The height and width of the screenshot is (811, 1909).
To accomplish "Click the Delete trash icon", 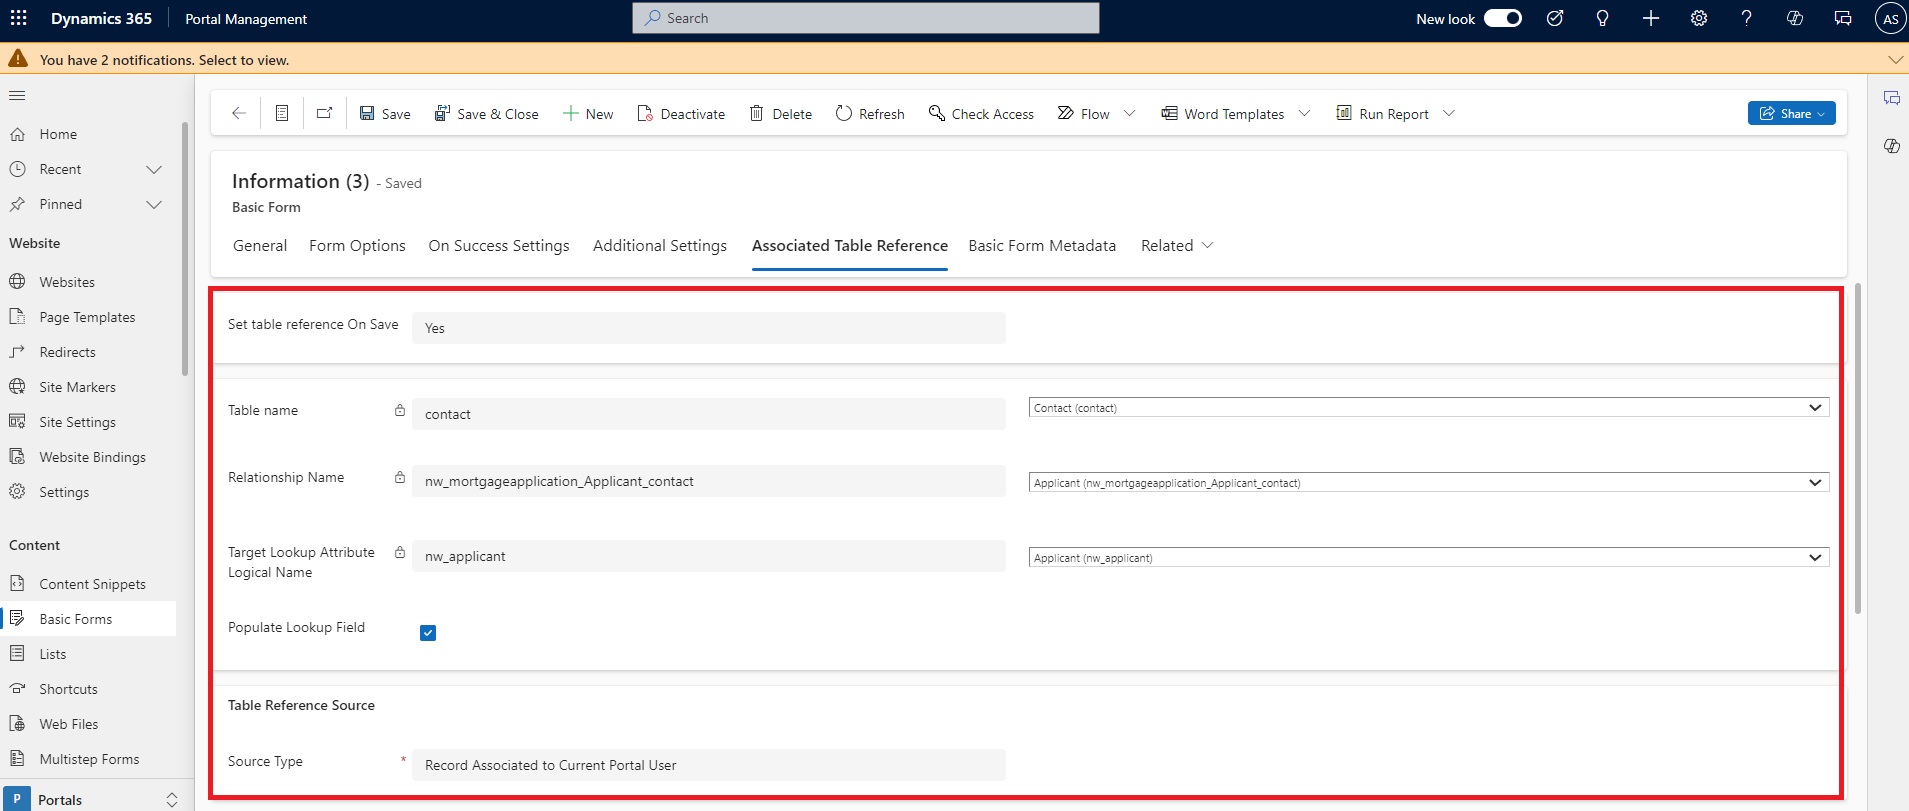I will pyautogui.click(x=757, y=113).
